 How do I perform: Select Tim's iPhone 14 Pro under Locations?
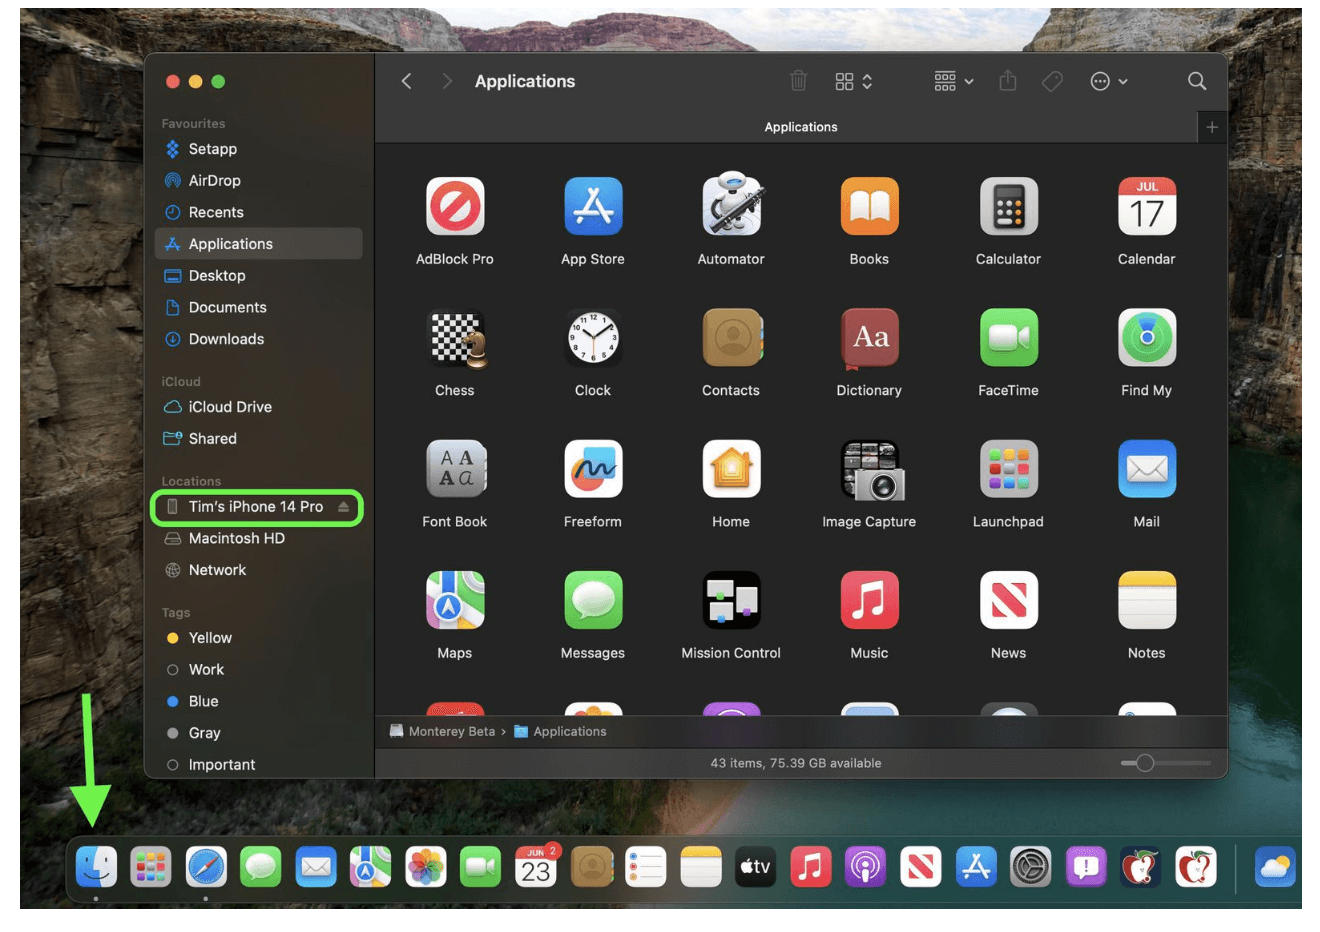tap(257, 507)
